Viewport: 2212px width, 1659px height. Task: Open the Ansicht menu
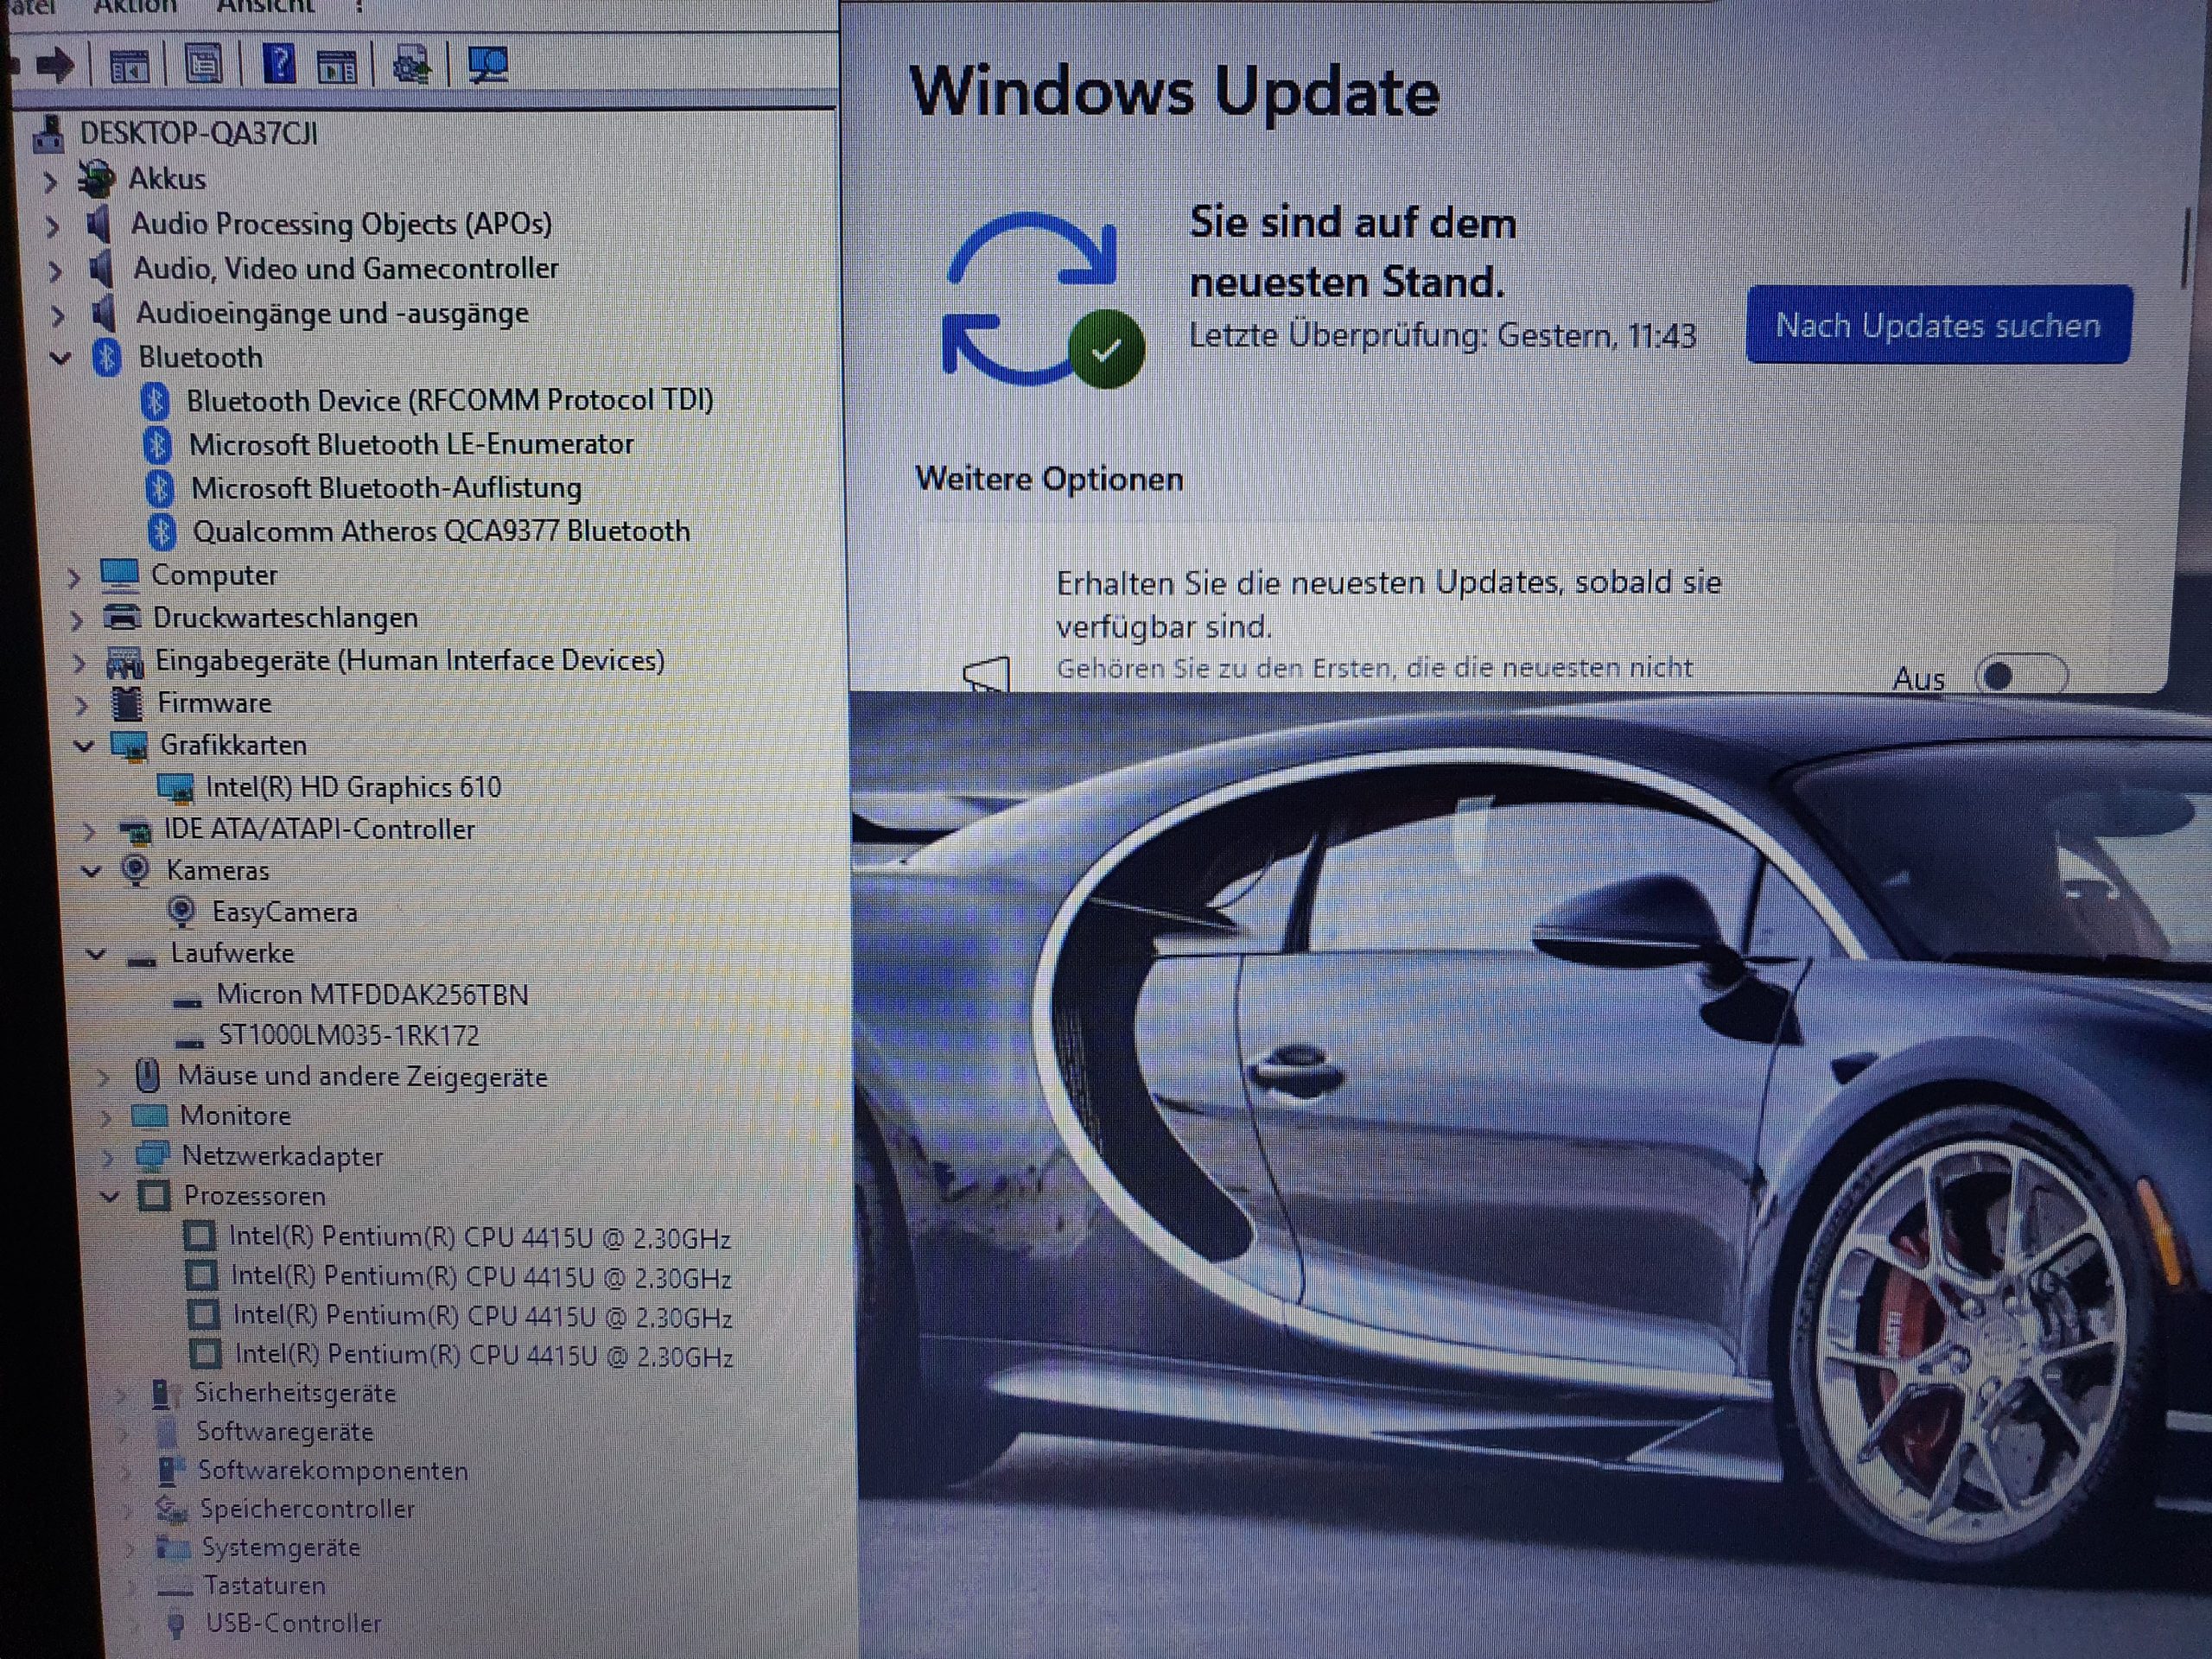tap(265, 7)
